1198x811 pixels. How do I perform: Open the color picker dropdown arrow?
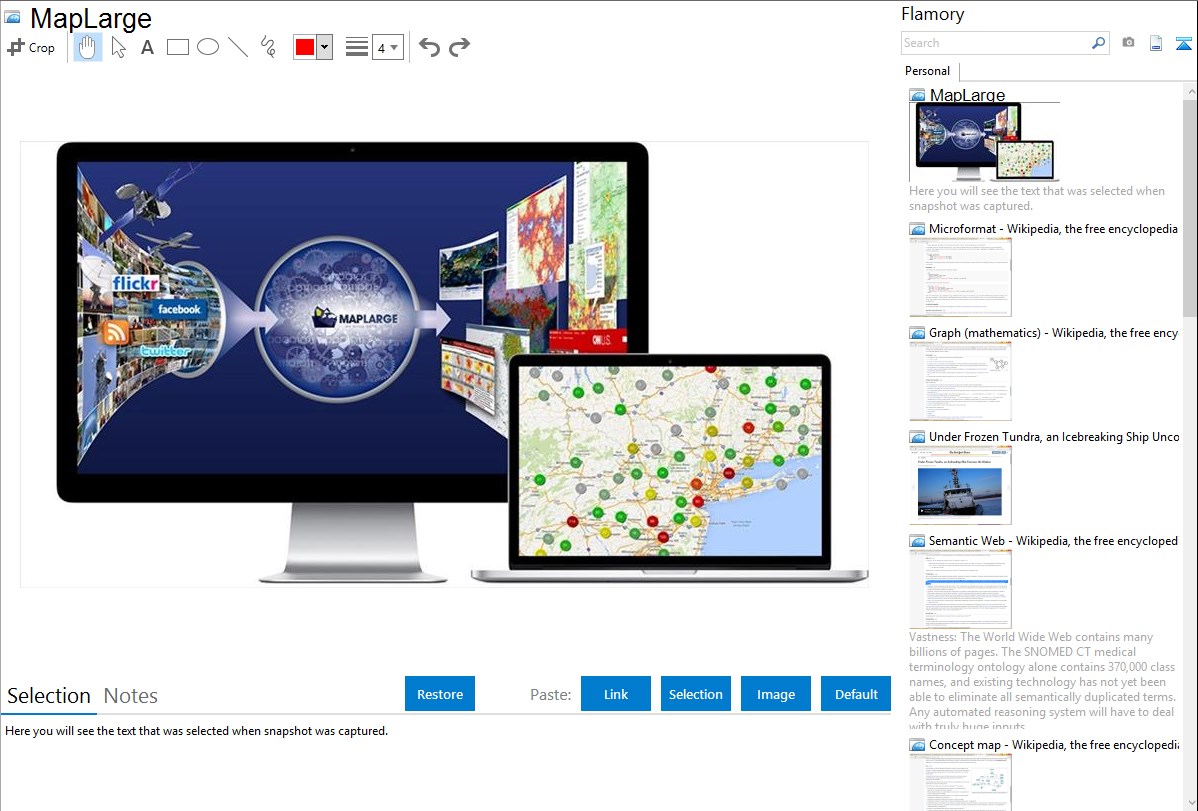[x=325, y=47]
